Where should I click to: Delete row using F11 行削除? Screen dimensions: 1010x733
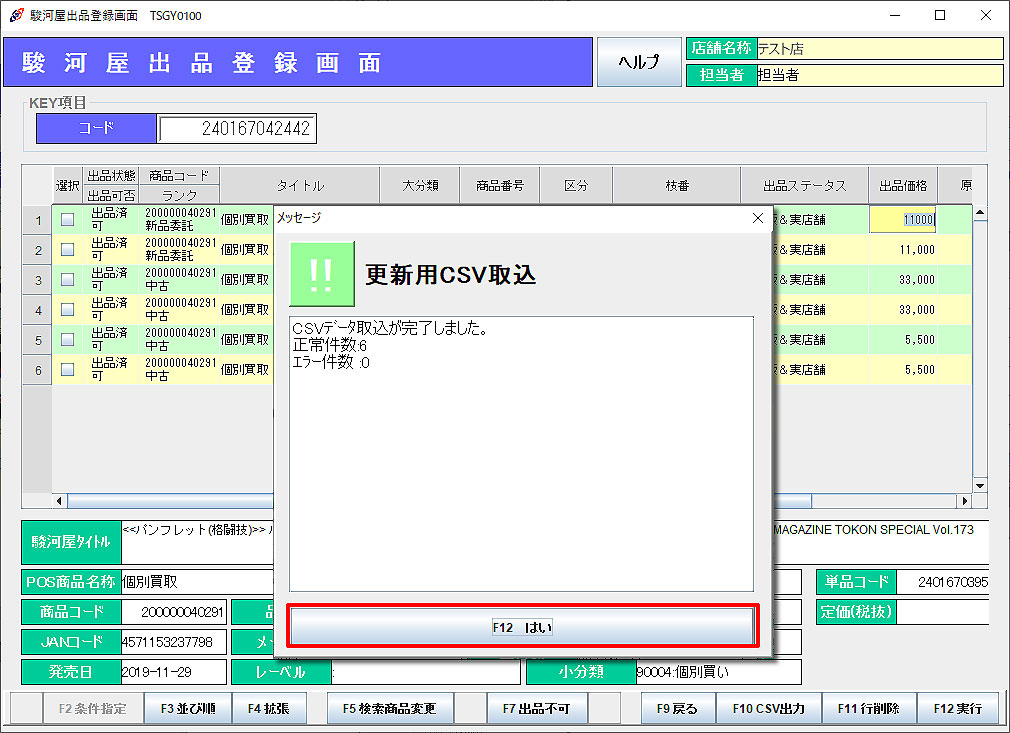pos(868,708)
